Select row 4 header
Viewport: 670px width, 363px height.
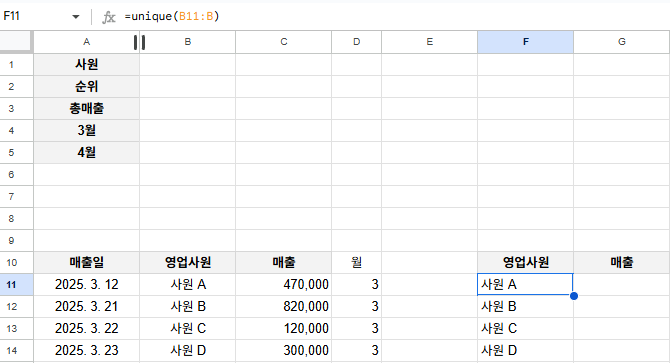[16, 131]
